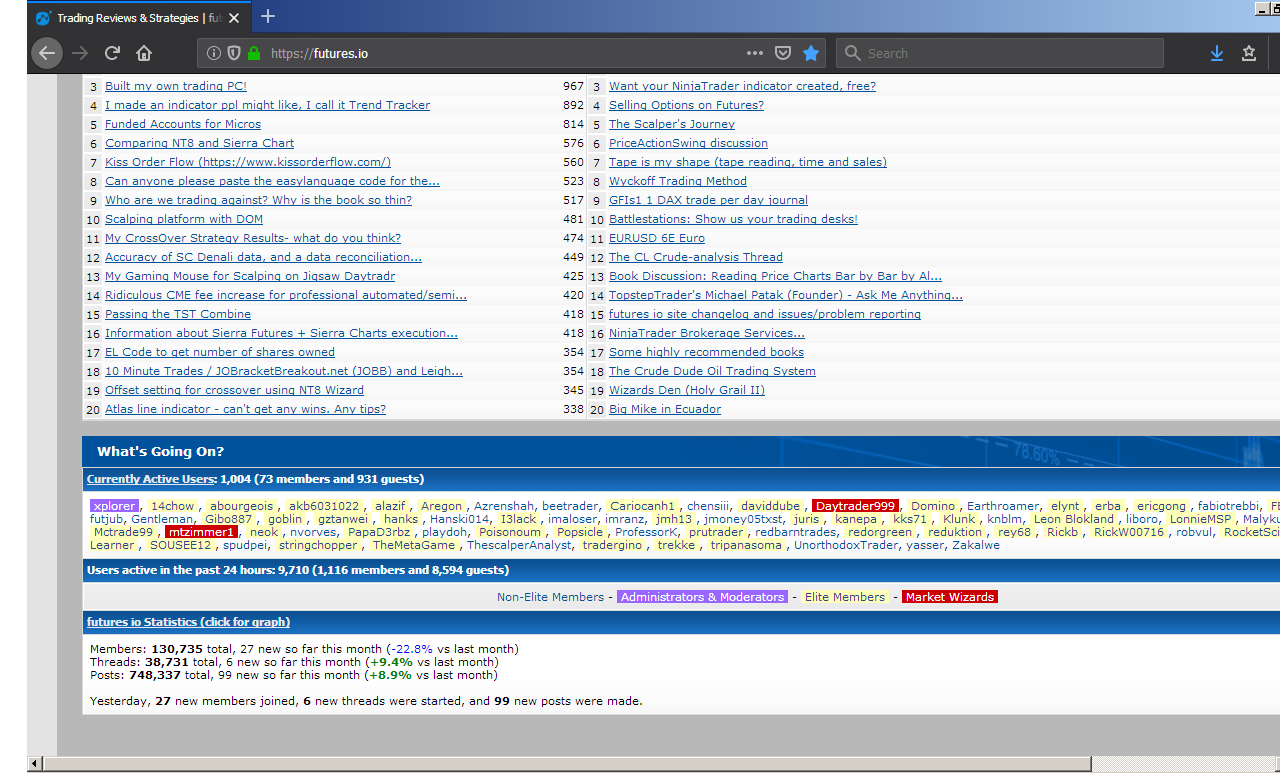1280x773 pixels.
Task: Focus the browser Search field
Action: (1000, 53)
